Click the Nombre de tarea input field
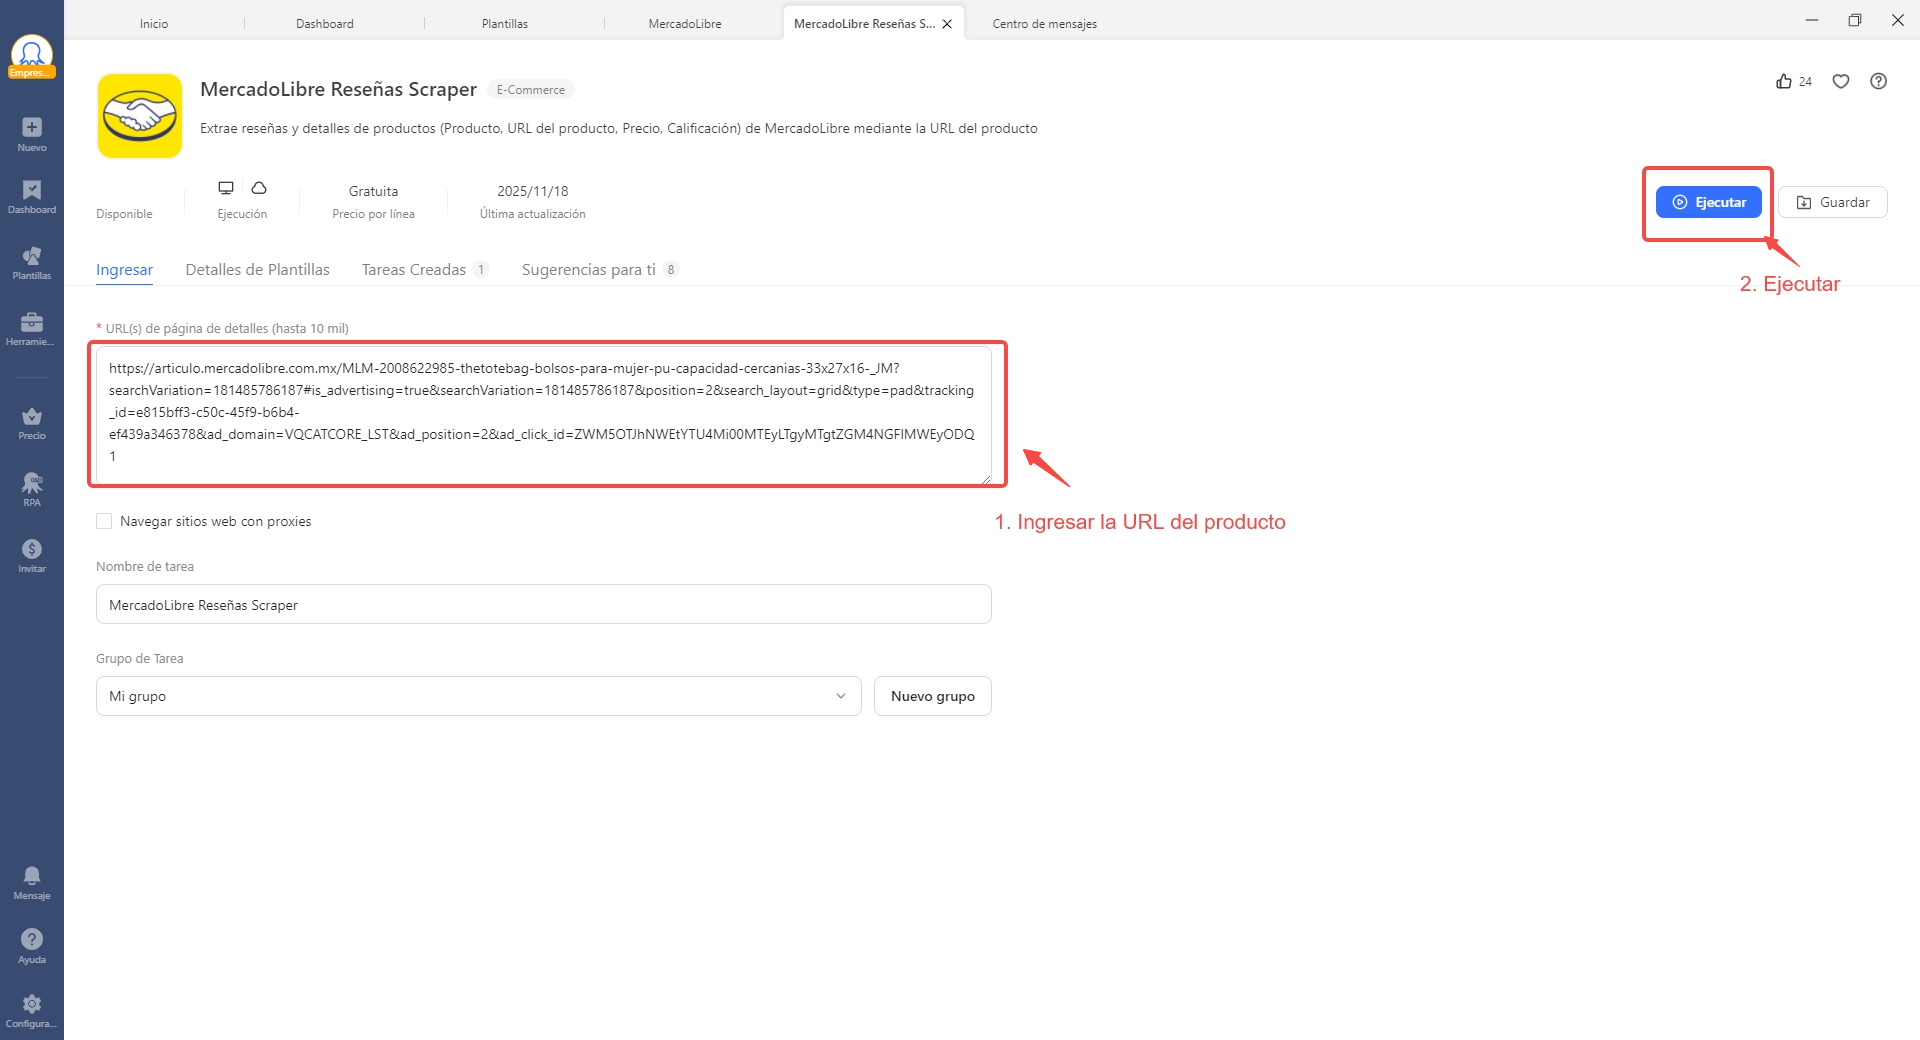This screenshot has width=1920, height=1040. (543, 605)
